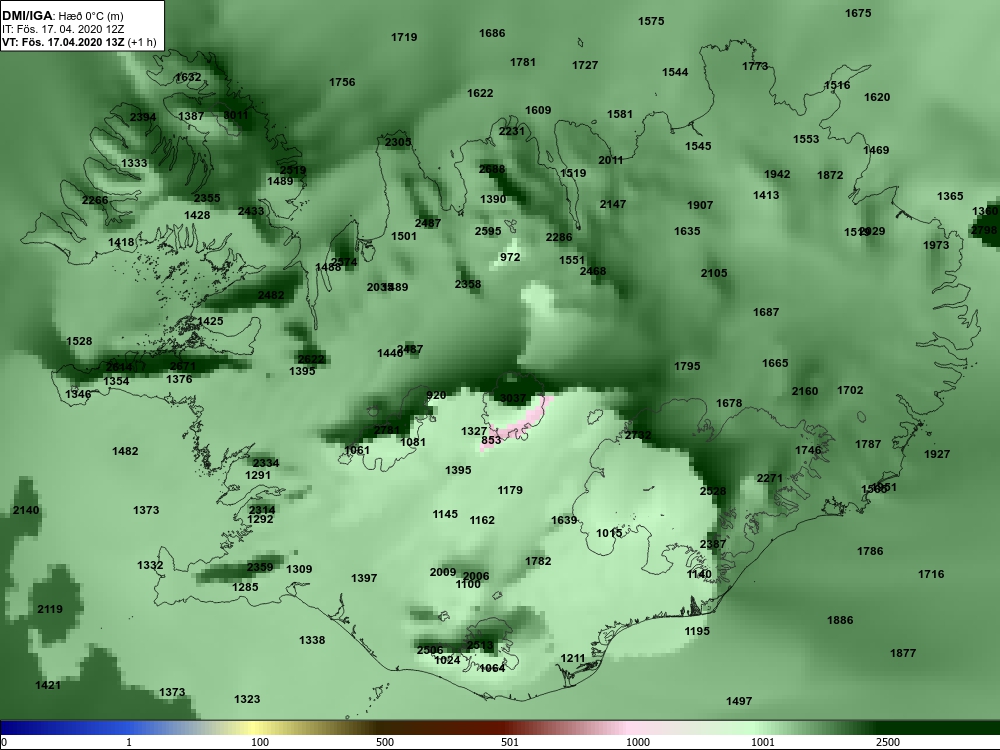Click the legend label '2500'

click(x=888, y=742)
